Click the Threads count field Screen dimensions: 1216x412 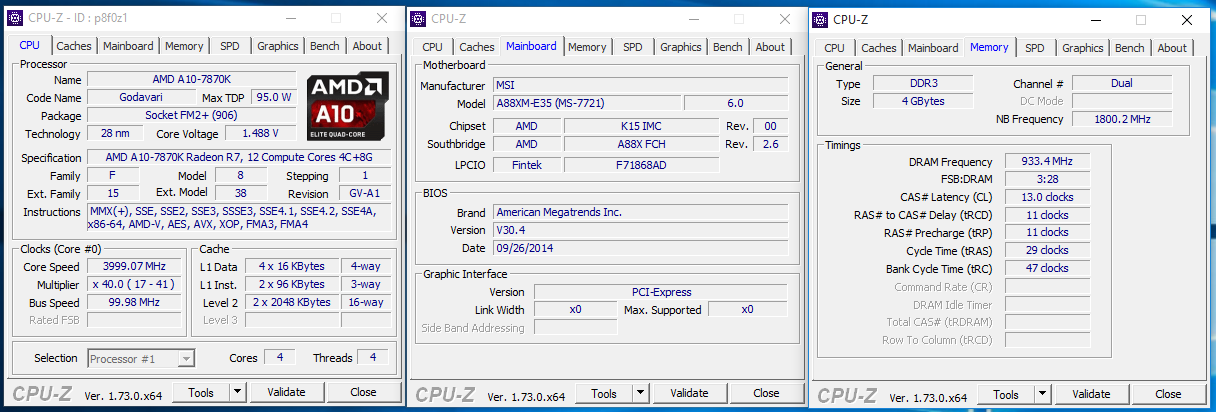(373, 358)
